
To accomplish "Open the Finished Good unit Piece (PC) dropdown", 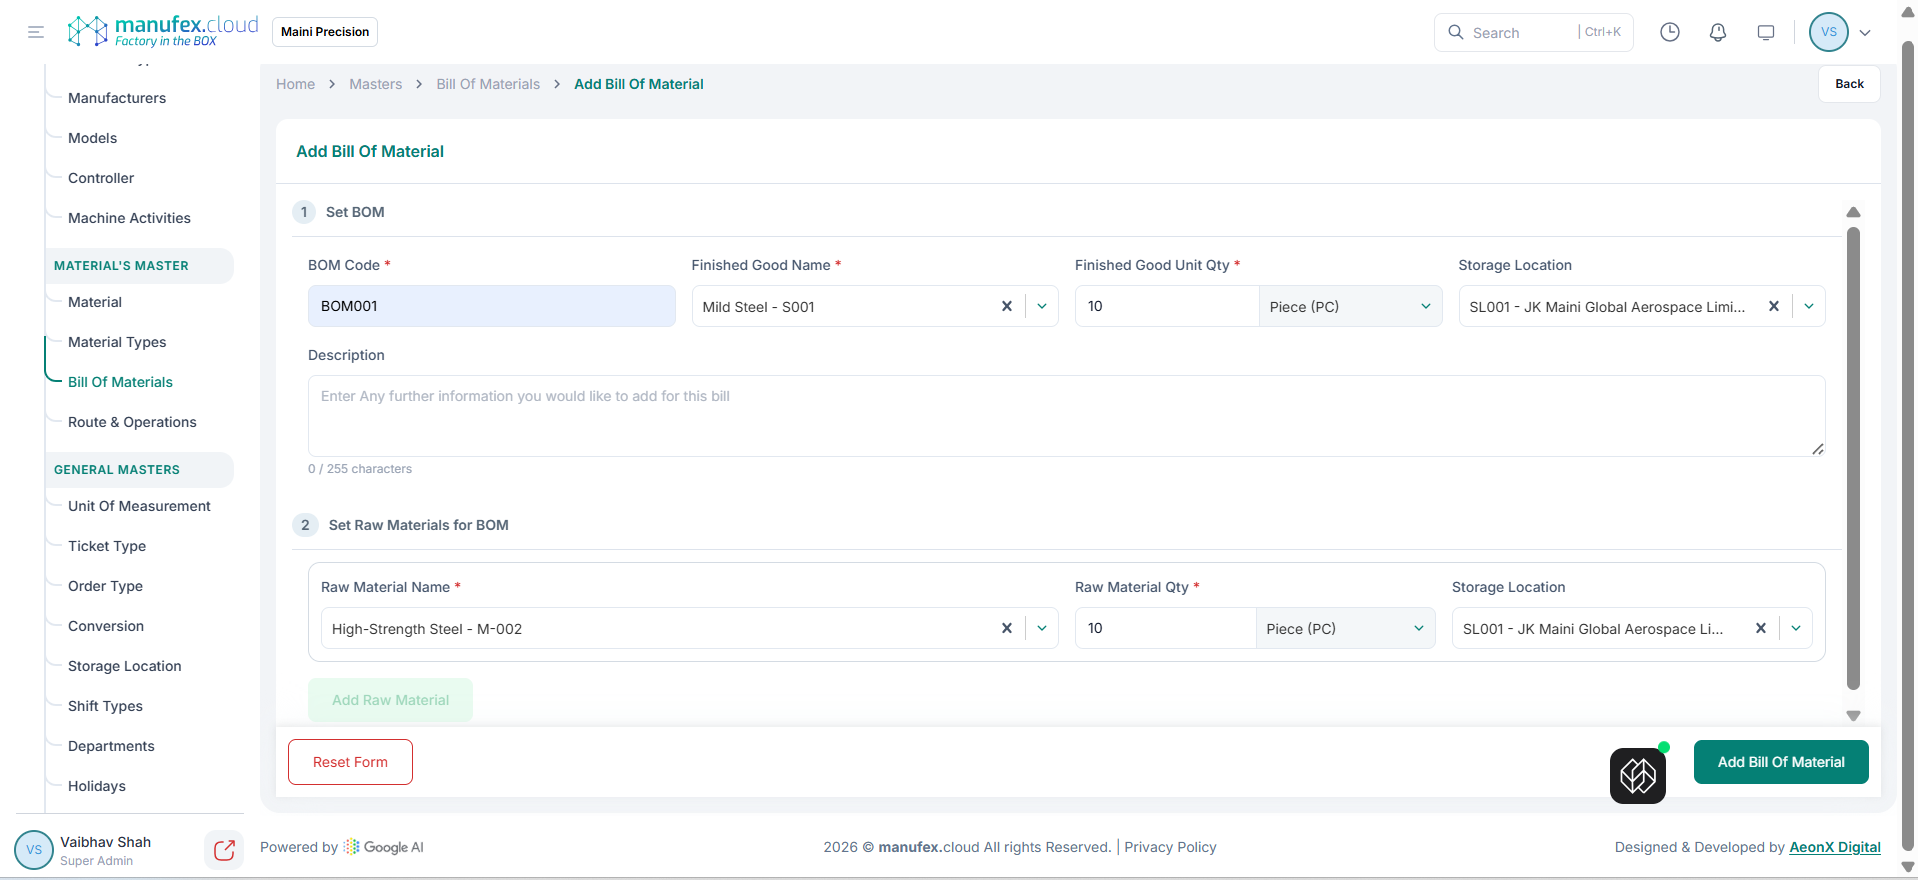I will click(x=1350, y=306).
